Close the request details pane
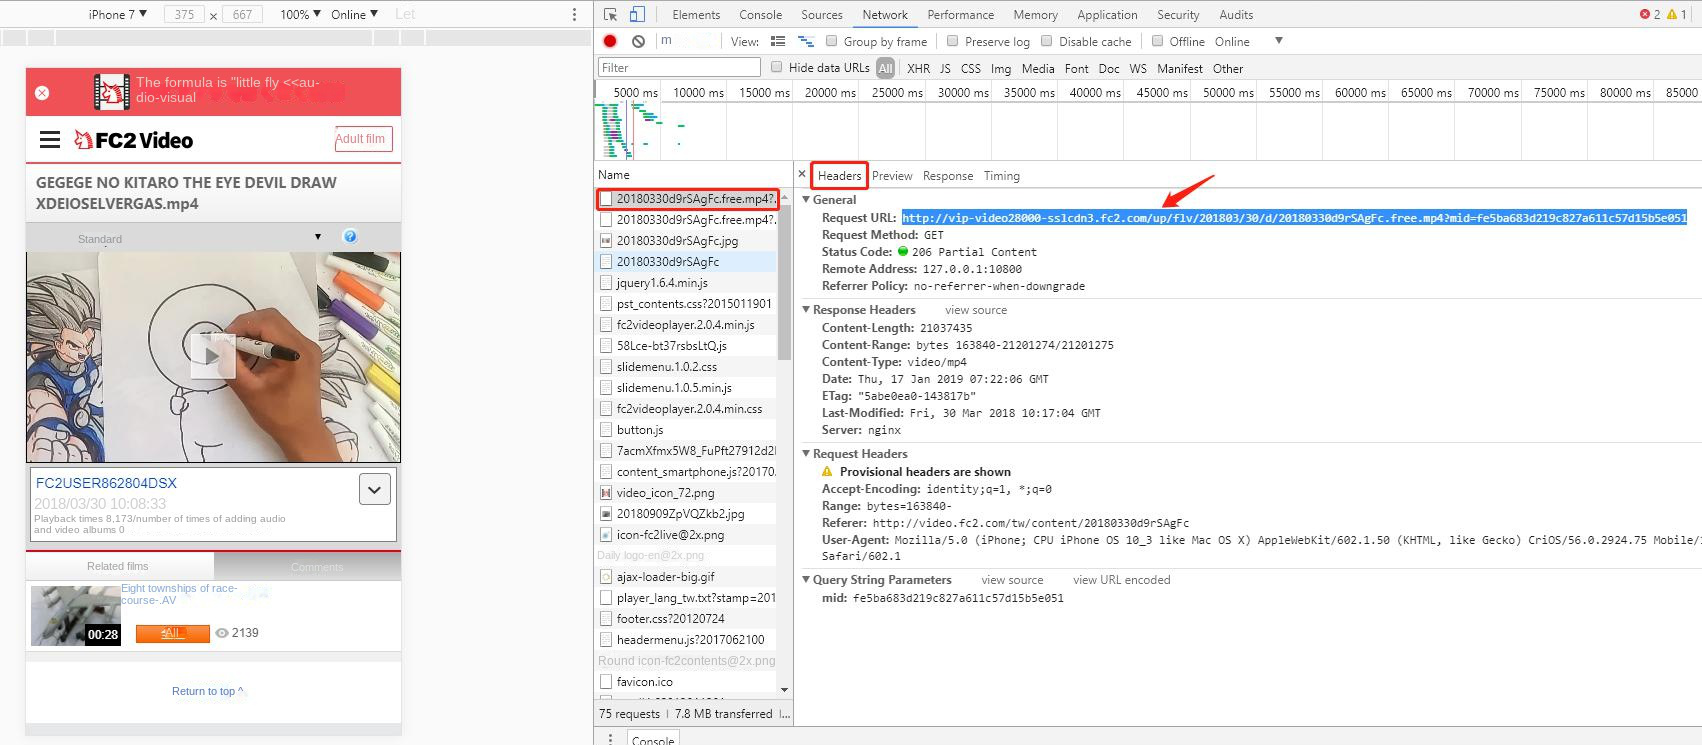 click(x=802, y=174)
